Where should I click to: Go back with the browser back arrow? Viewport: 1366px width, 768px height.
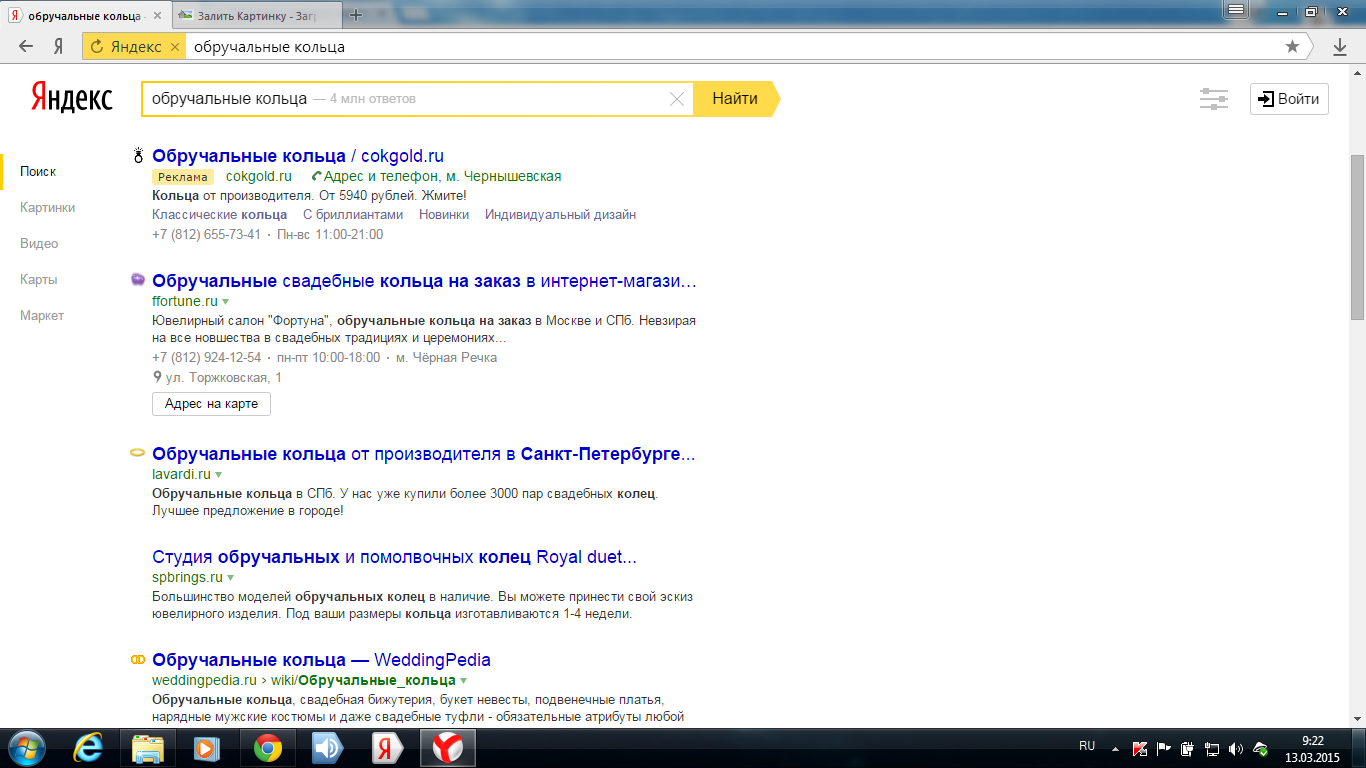tap(26, 46)
